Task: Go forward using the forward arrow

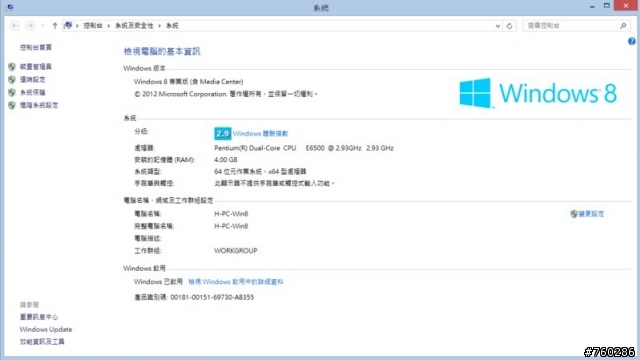Action: pyautogui.click(x=30, y=26)
